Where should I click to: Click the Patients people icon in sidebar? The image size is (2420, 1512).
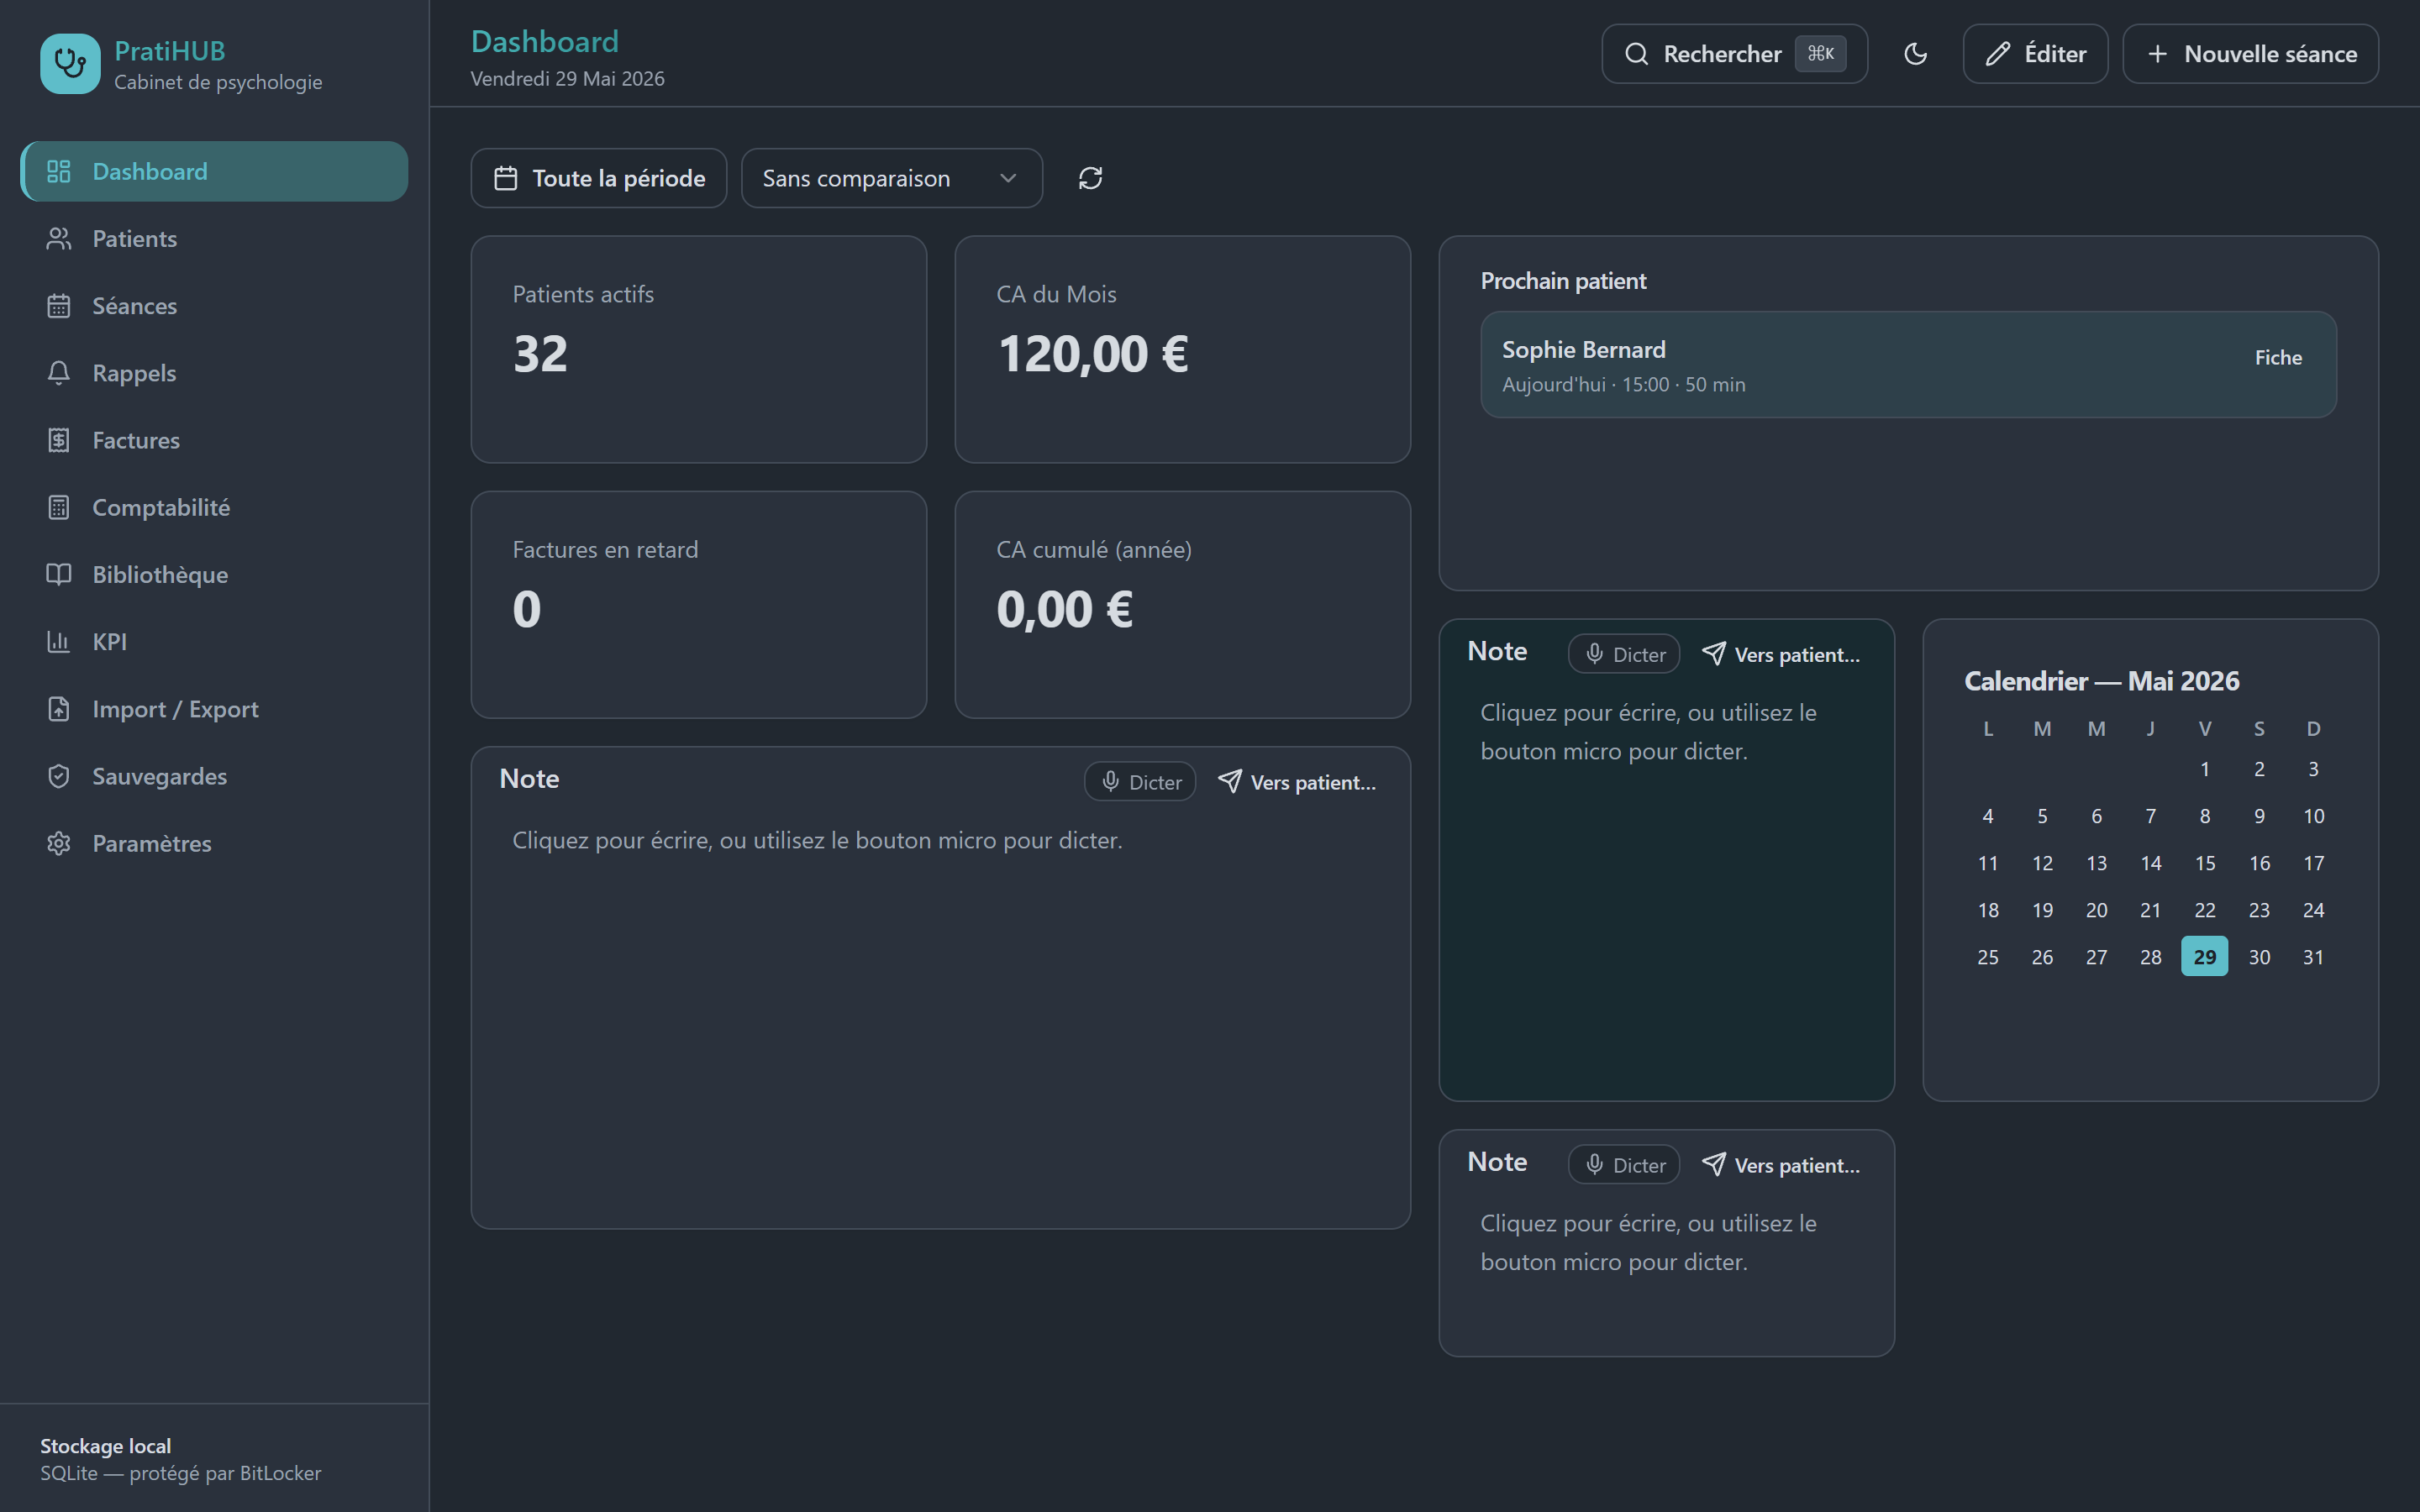click(x=59, y=238)
